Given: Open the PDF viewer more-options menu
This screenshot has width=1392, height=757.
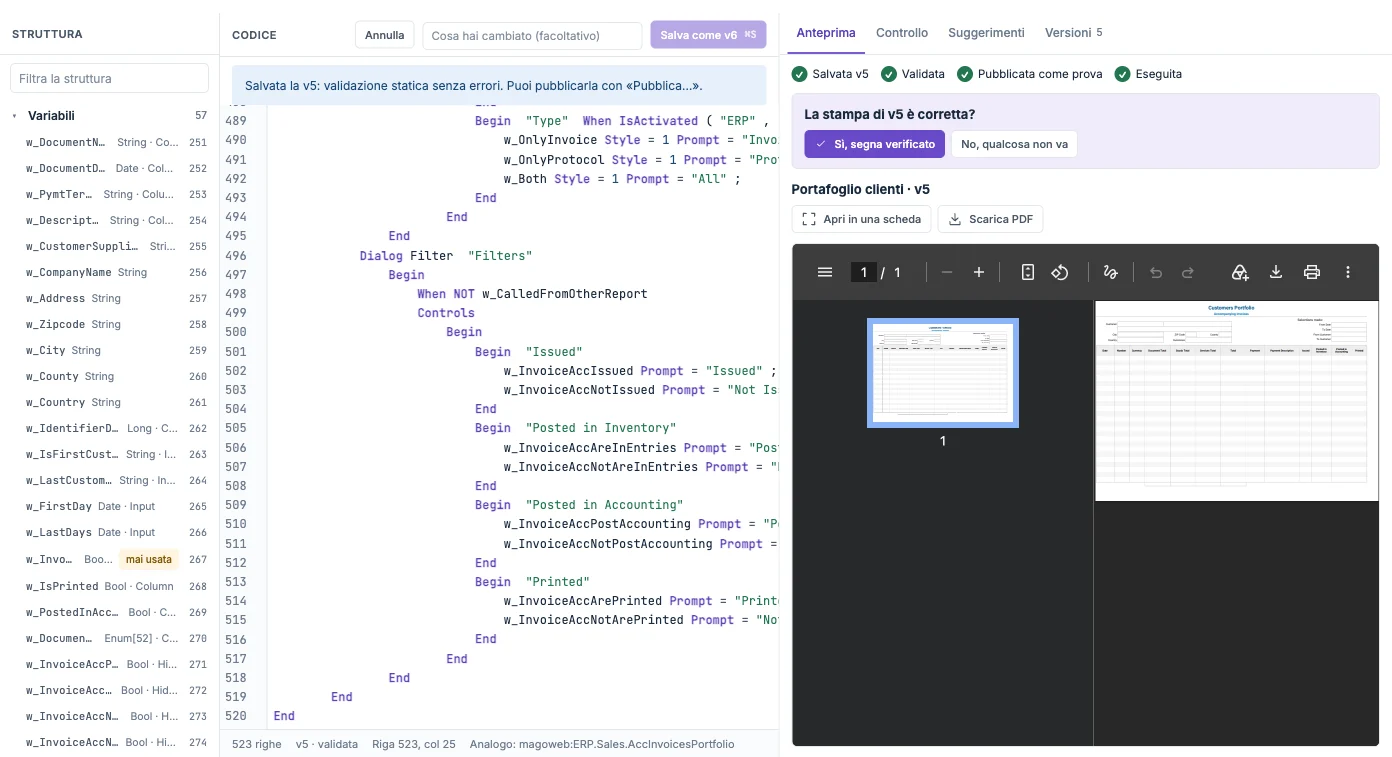Looking at the screenshot, I should (x=1348, y=272).
